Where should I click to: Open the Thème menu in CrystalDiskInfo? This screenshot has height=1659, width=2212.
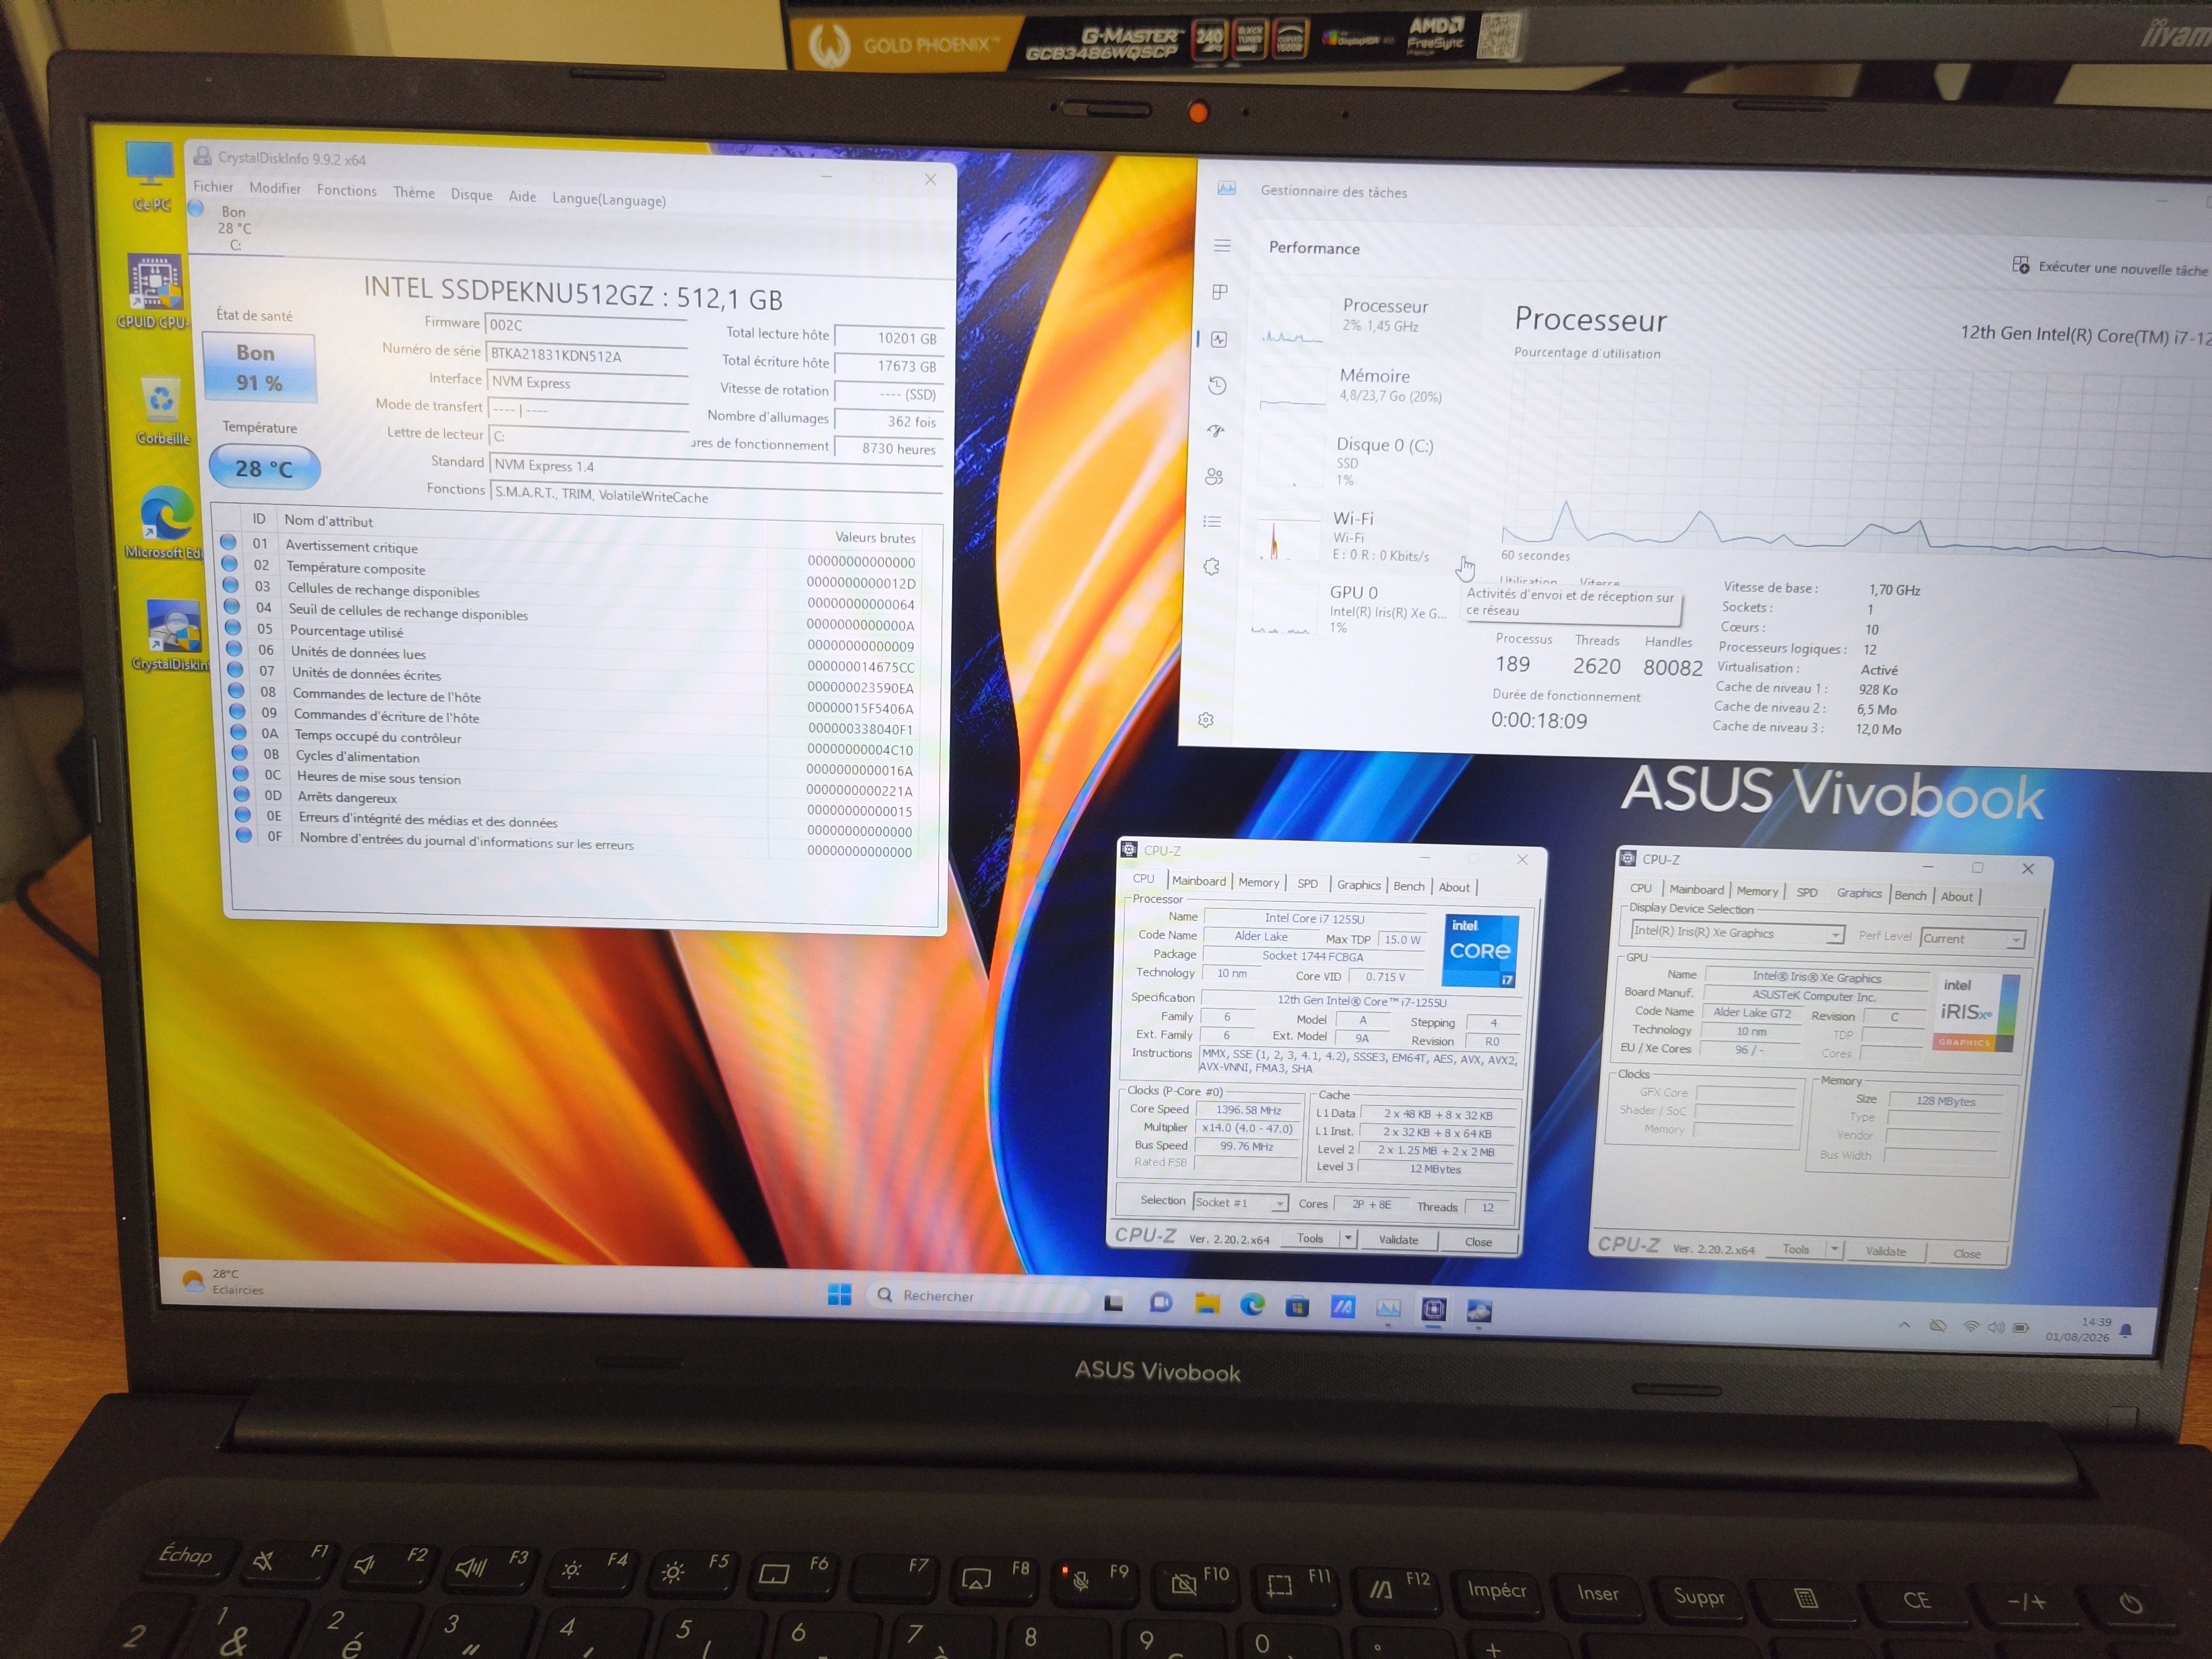[x=414, y=193]
